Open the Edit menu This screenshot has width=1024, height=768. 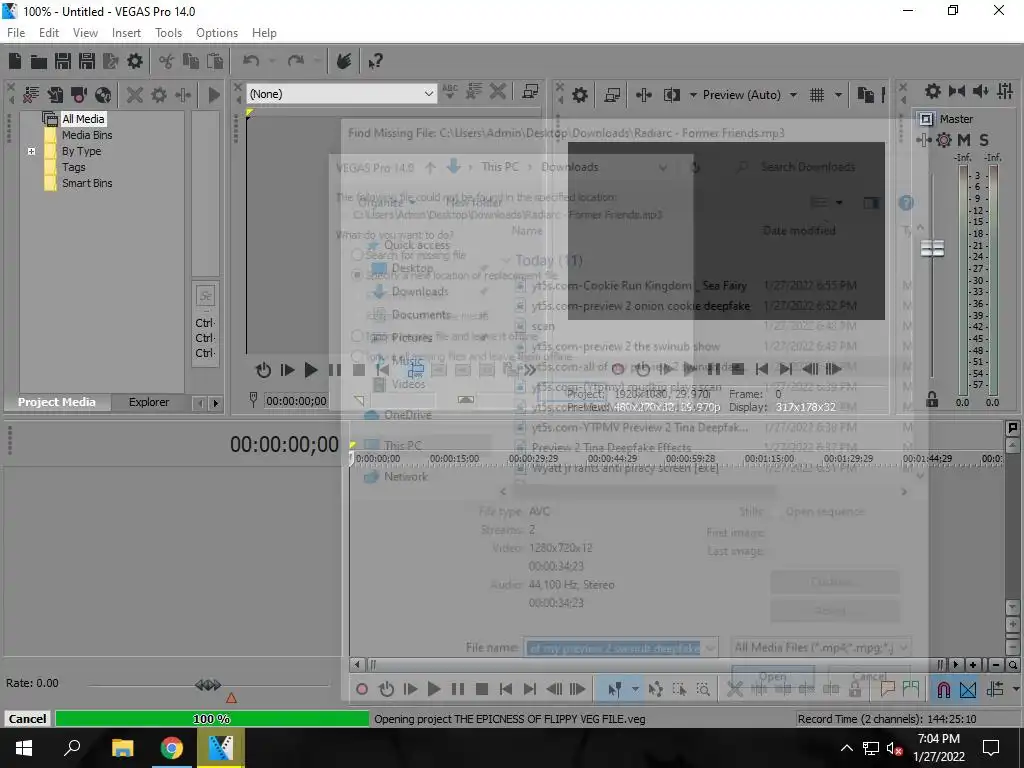(49, 33)
